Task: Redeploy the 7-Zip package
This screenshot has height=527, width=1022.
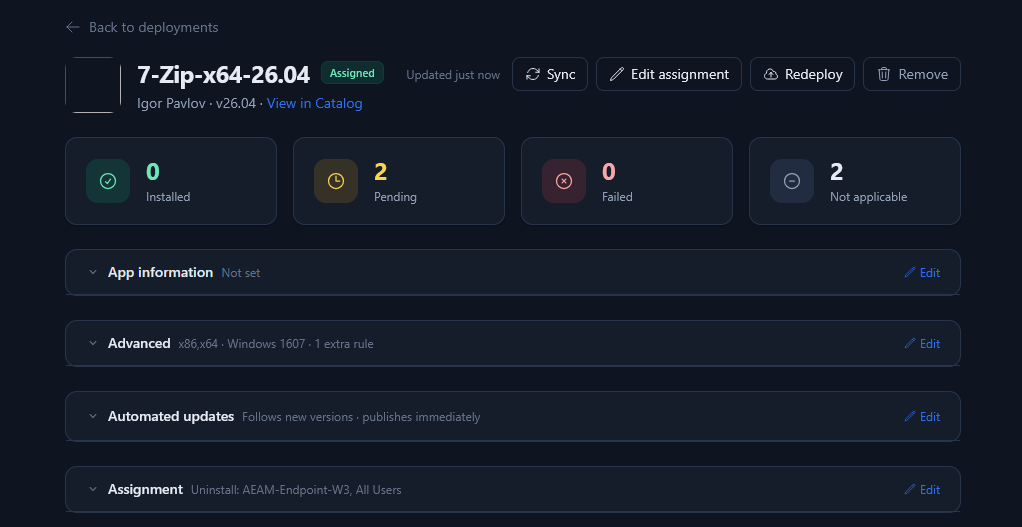Action: (x=802, y=74)
